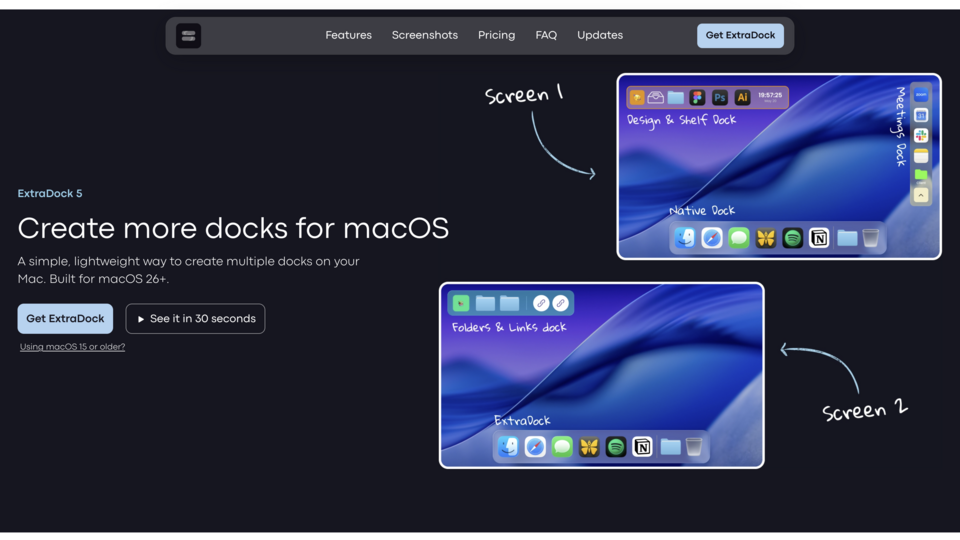Click the butterfly app icon in the Native Dock
This screenshot has width=960, height=540.
click(765, 238)
